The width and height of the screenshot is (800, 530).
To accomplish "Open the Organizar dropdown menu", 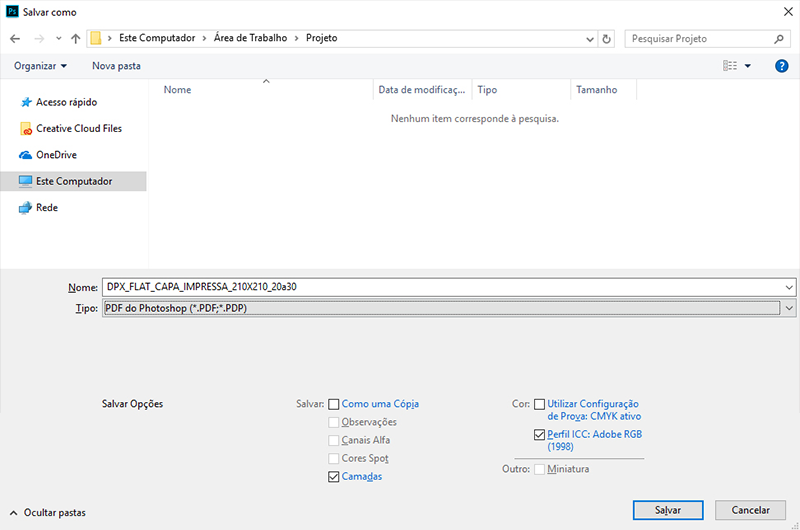I will tap(41, 66).
